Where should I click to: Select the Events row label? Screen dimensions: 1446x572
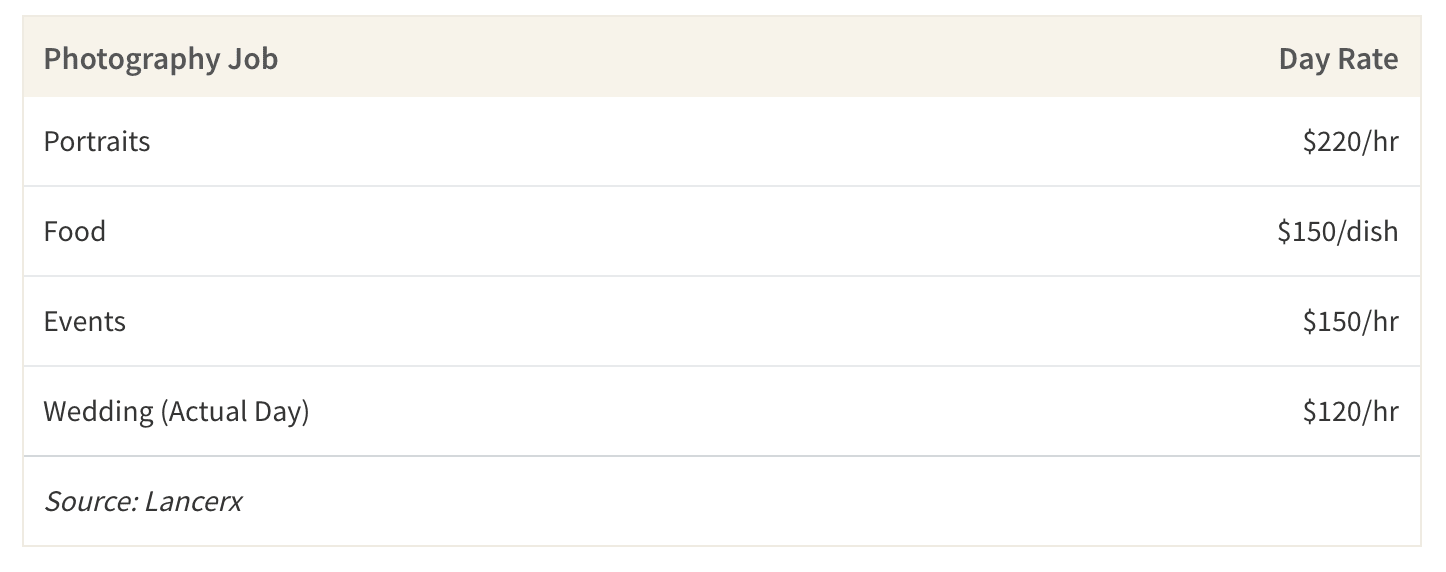click(x=85, y=321)
